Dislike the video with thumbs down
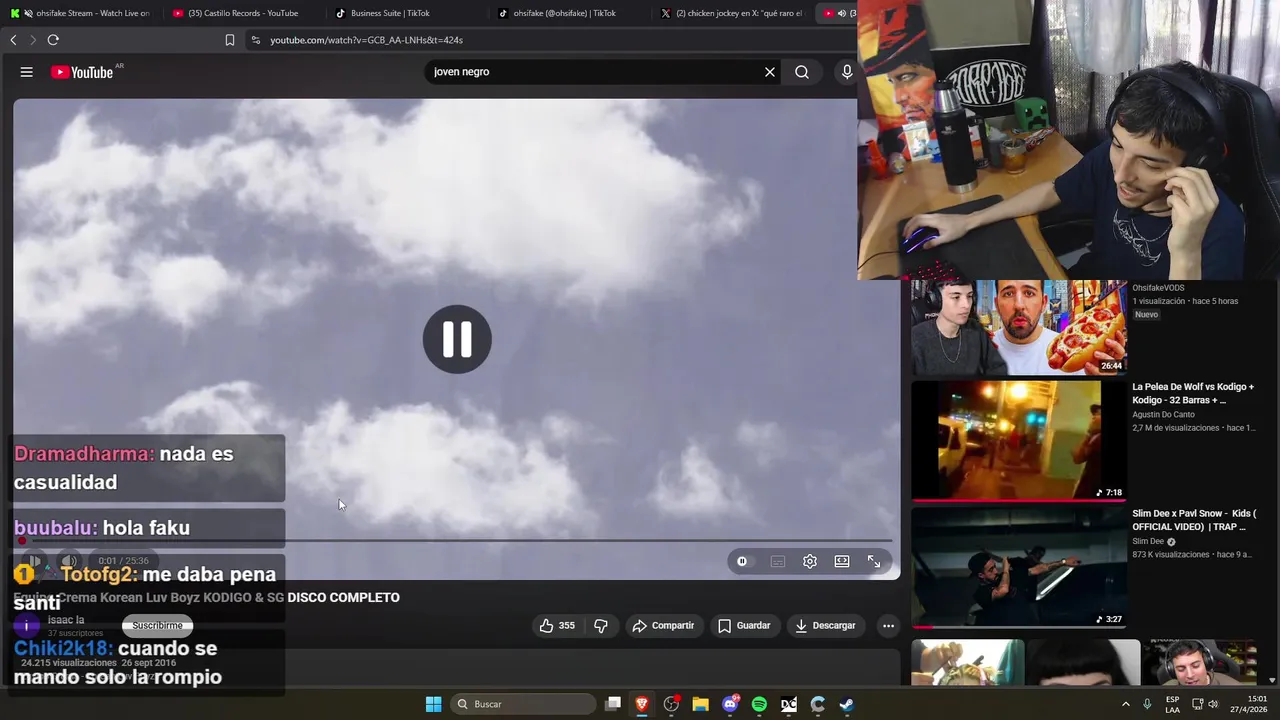The height and width of the screenshot is (720, 1280). (x=601, y=626)
